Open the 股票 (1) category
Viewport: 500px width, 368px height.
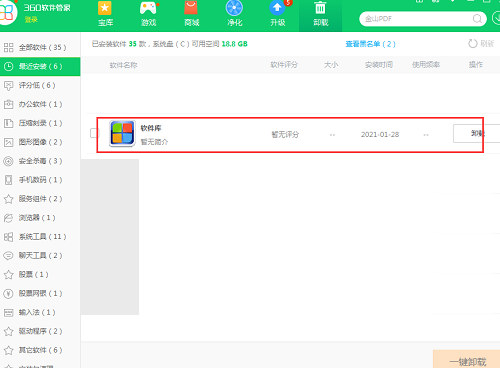(x=40, y=275)
